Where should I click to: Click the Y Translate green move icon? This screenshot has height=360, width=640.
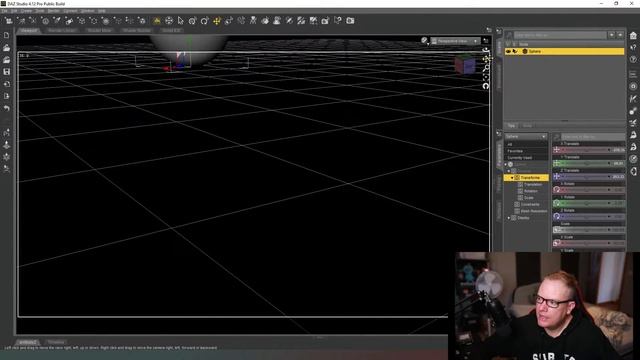point(557,163)
